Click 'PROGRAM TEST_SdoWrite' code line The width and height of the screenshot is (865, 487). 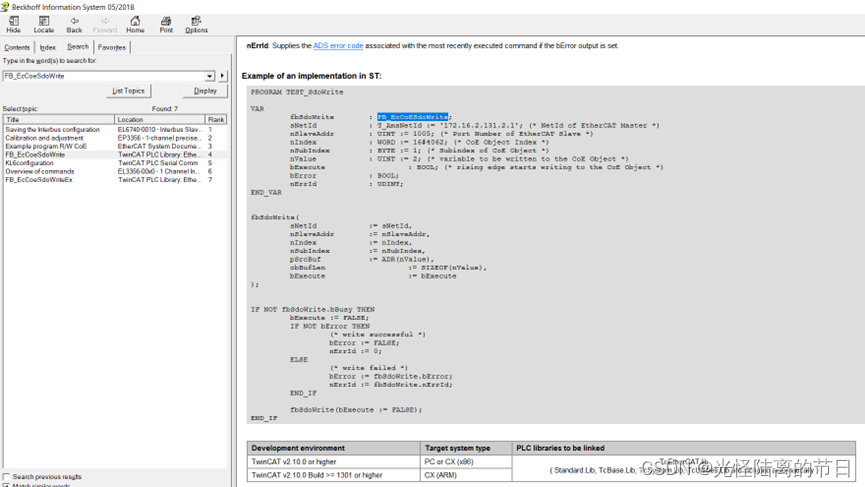[297, 92]
